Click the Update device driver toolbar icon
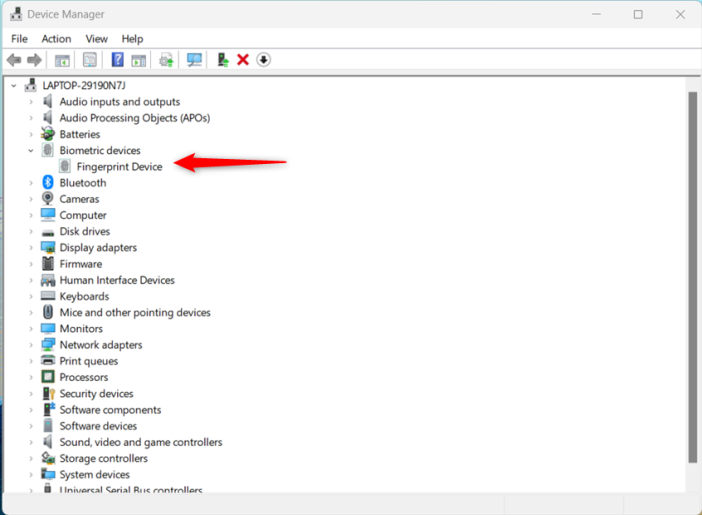The width and height of the screenshot is (702, 515). click(166, 60)
